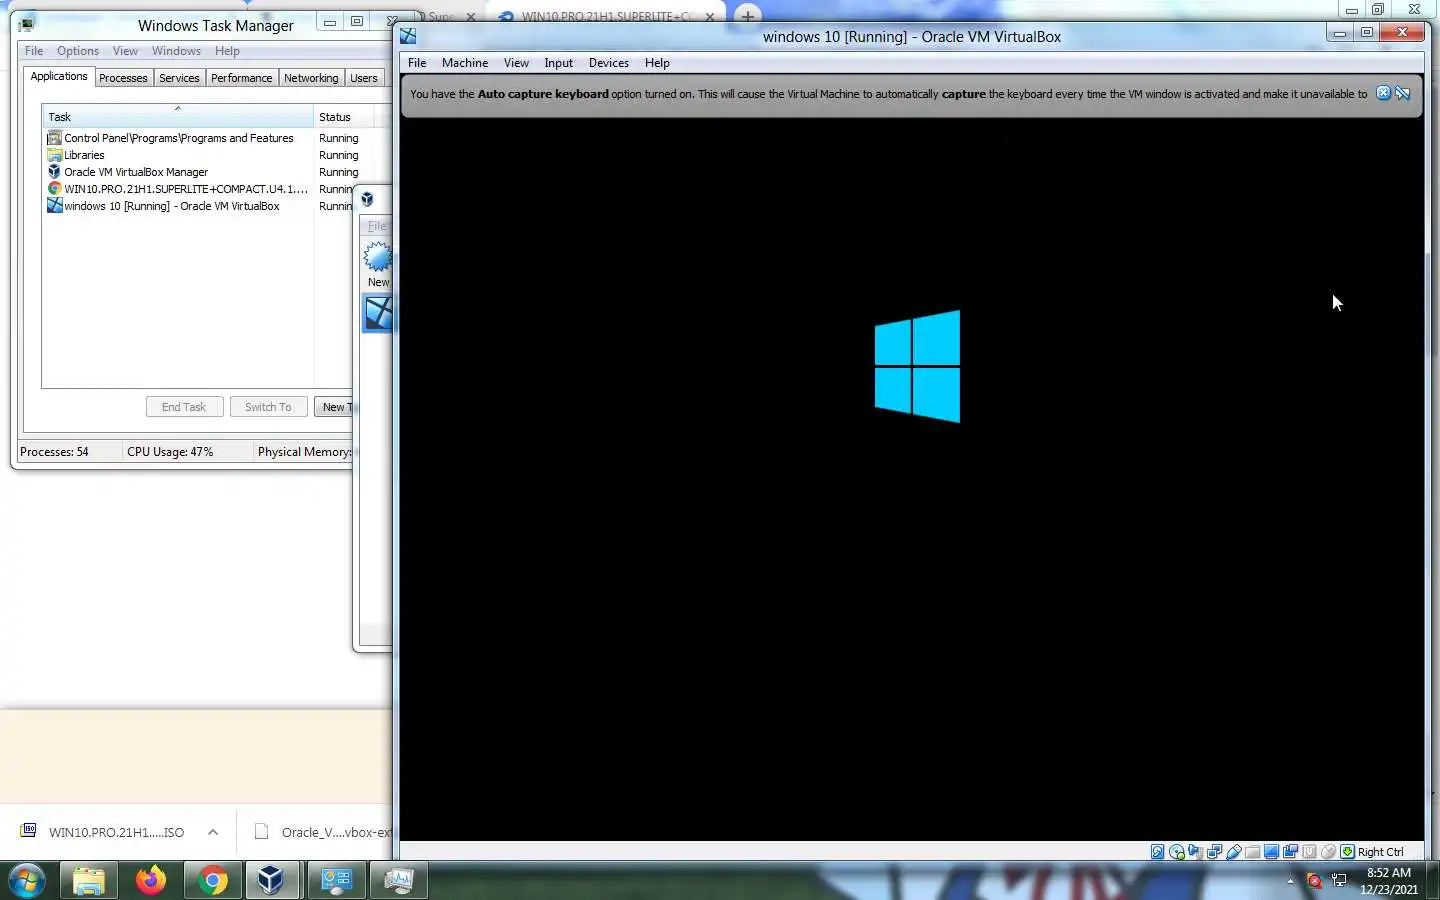The image size is (1440, 900).
Task: Click display monitor icon in VirtualBox status bar
Action: tap(1271, 852)
